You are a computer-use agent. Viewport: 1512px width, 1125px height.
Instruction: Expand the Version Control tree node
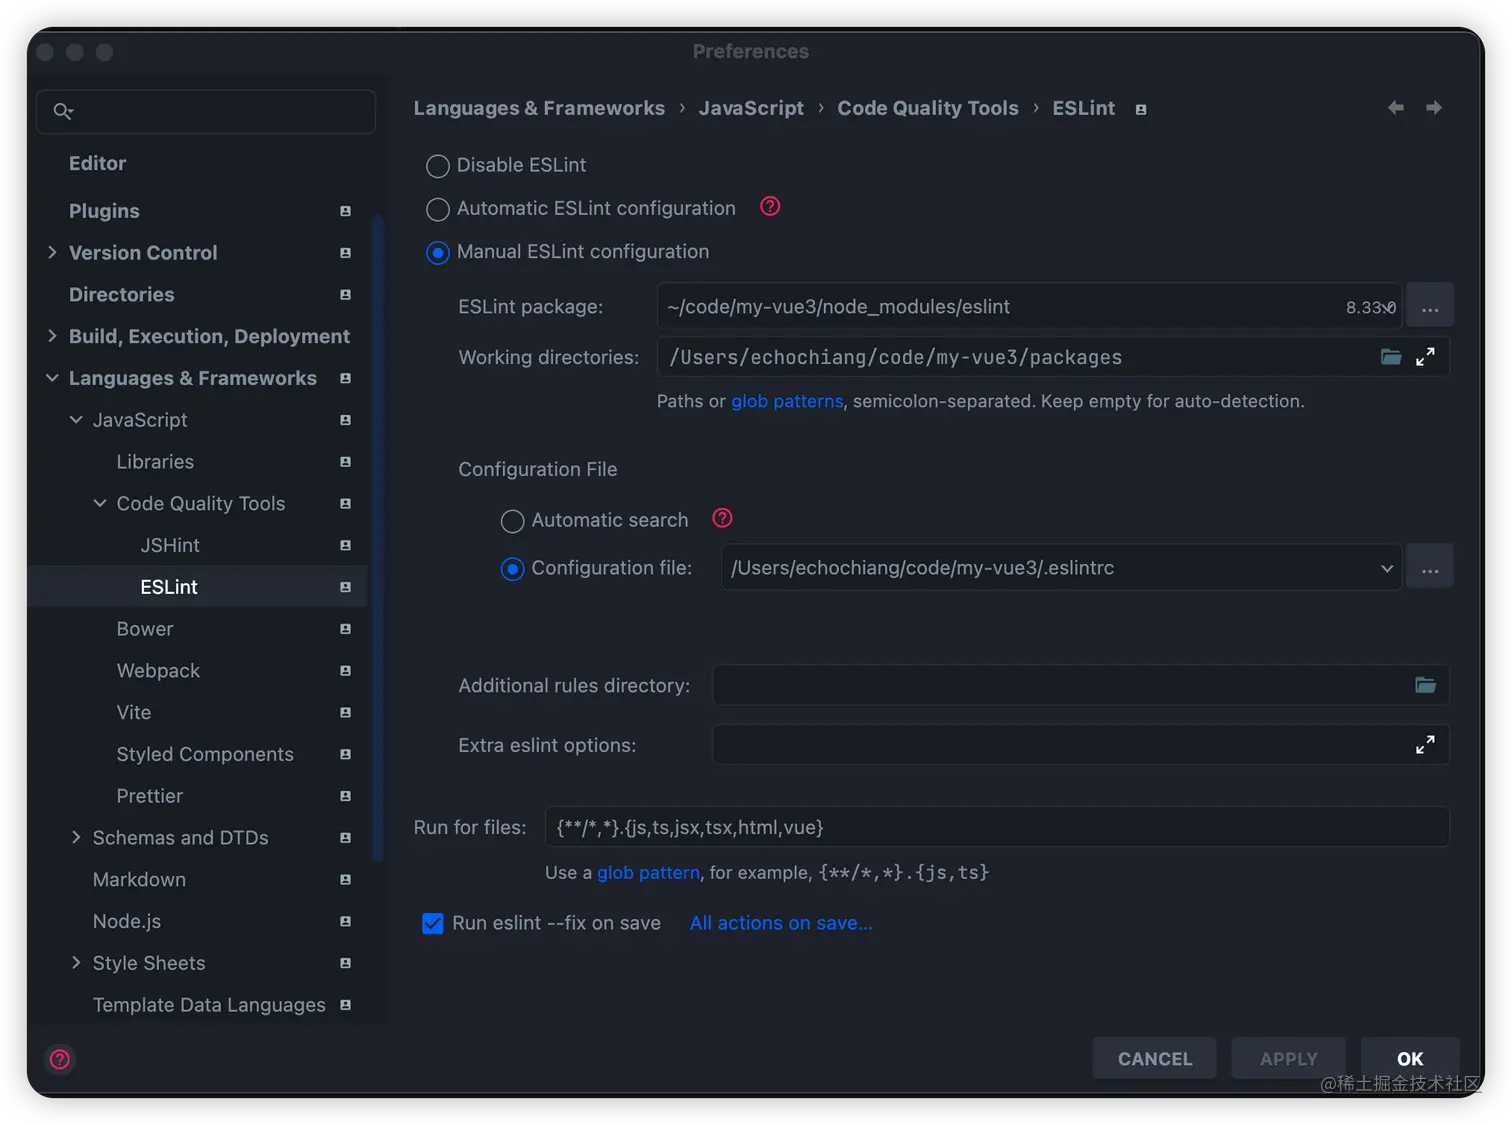(x=52, y=252)
